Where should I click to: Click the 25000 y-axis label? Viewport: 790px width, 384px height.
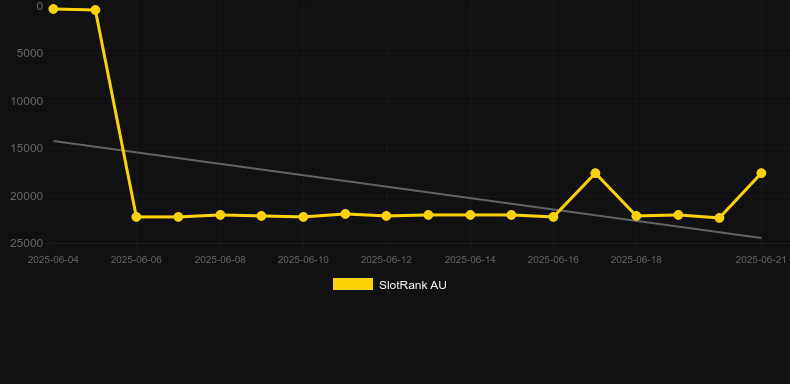coord(27,243)
